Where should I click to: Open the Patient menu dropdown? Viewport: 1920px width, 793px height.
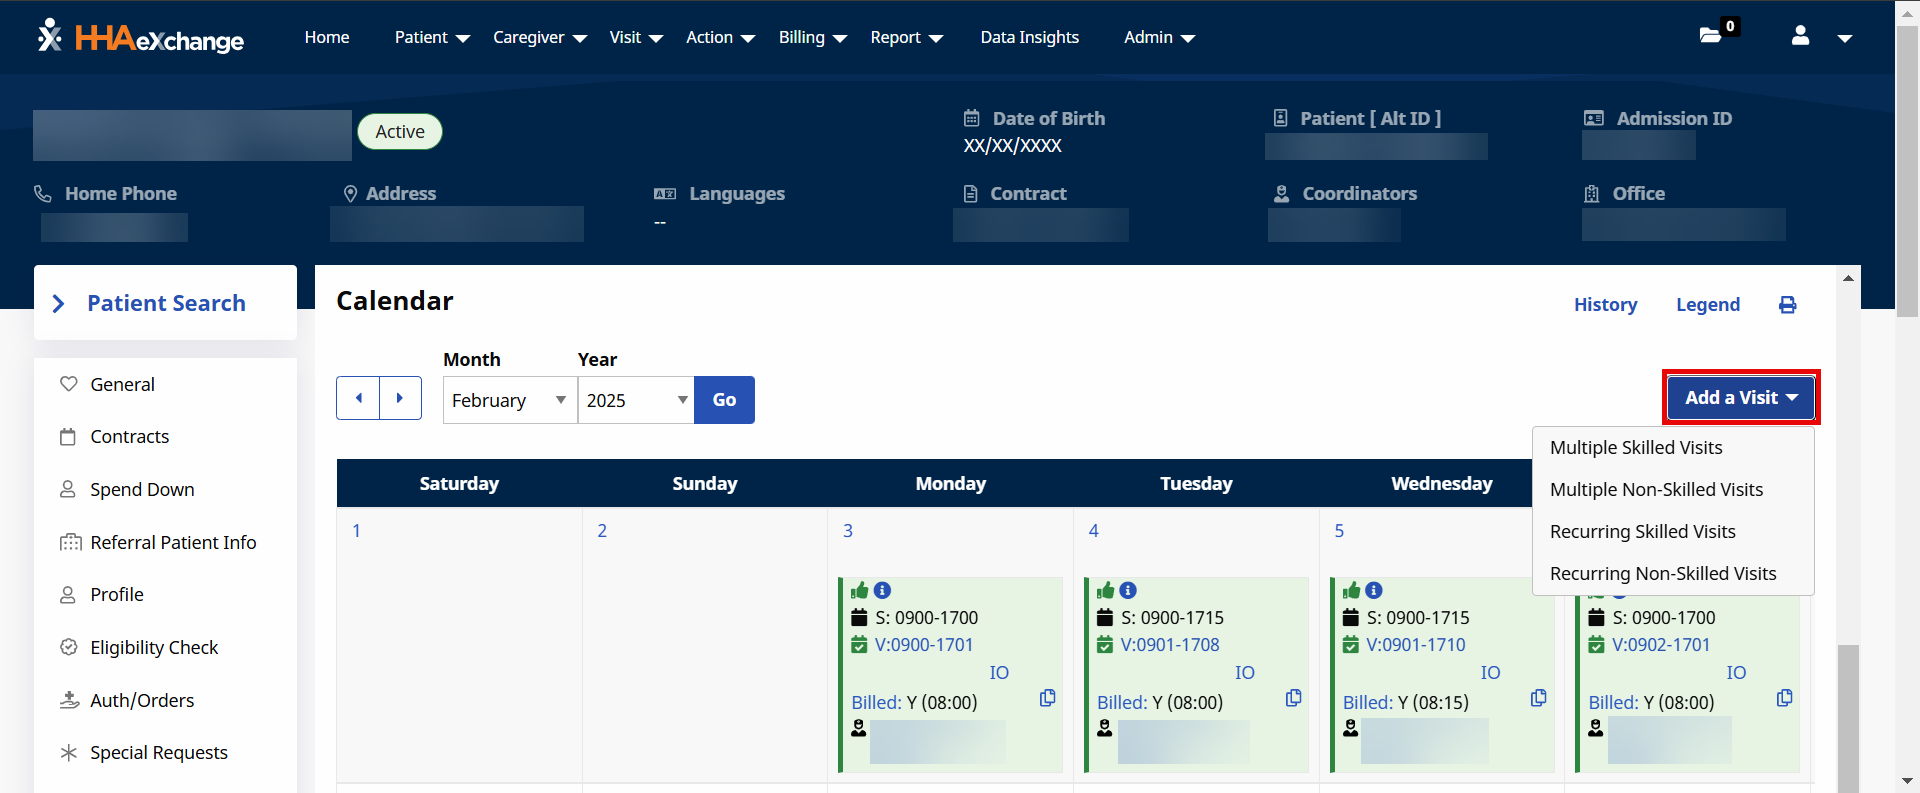click(x=432, y=37)
